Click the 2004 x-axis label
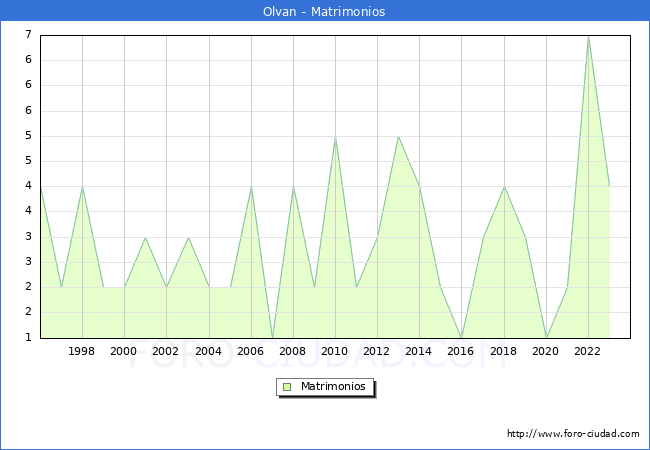The width and height of the screenshot is (650, 450). (x=208, y=351)
